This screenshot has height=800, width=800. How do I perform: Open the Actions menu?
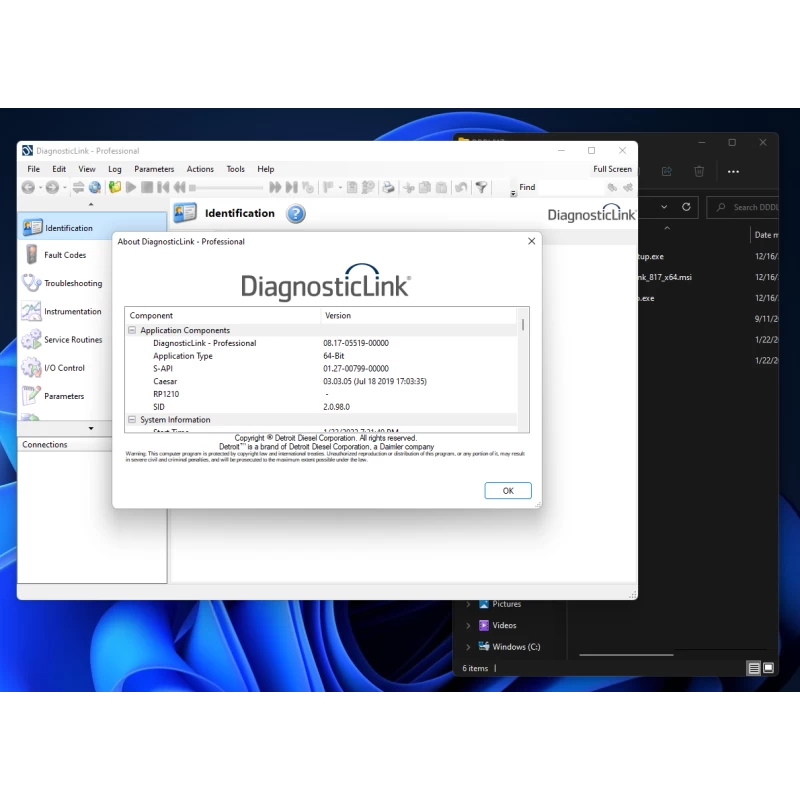coord(200,169)
